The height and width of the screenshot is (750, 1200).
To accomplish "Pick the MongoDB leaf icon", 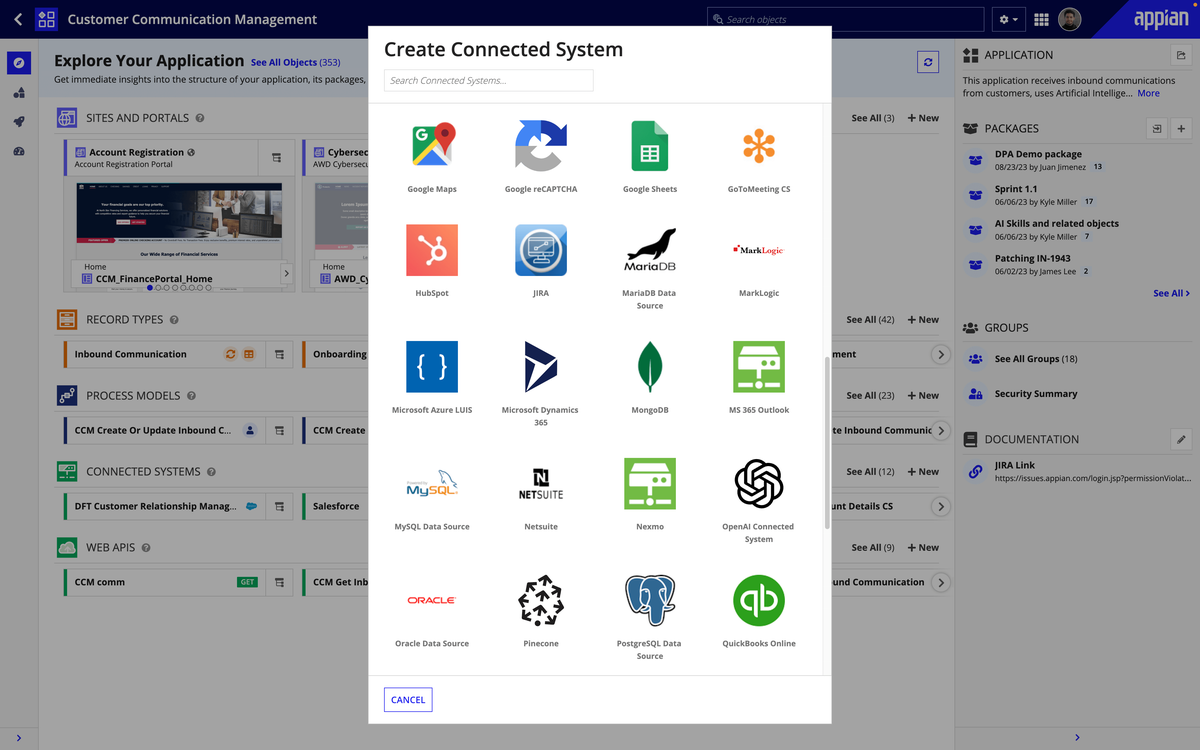I will click(x=650, y=367).
